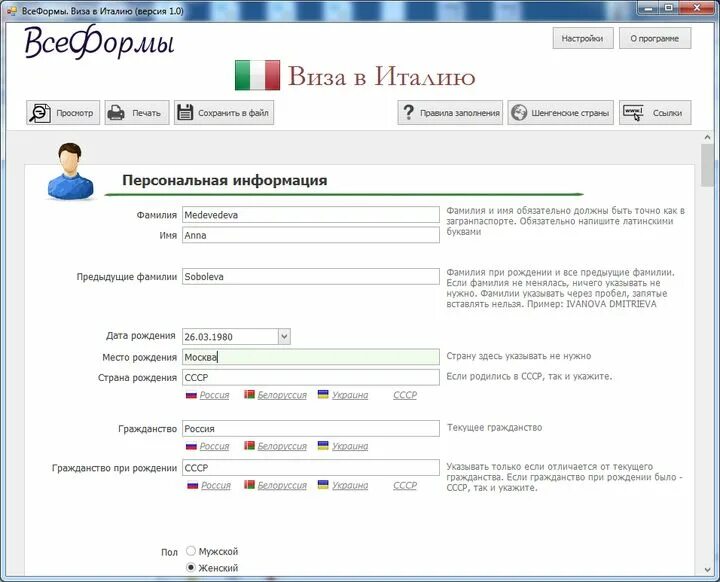Select Россия link under Гражданство
This screenshot has width=720, height=582.
pyautogui.click(x=214, y=446)
